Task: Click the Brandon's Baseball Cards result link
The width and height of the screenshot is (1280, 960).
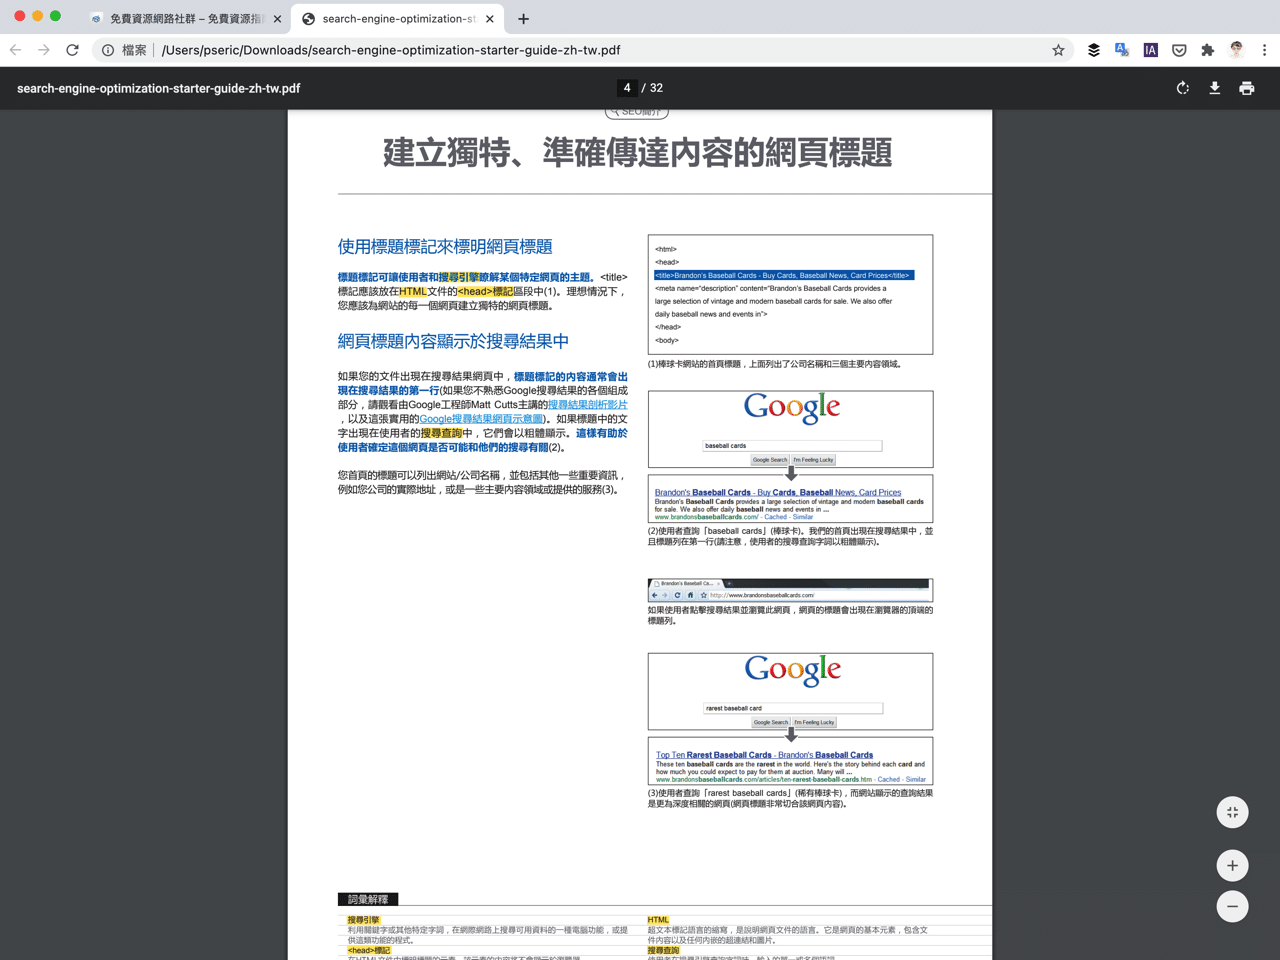Action: point(778,492)
